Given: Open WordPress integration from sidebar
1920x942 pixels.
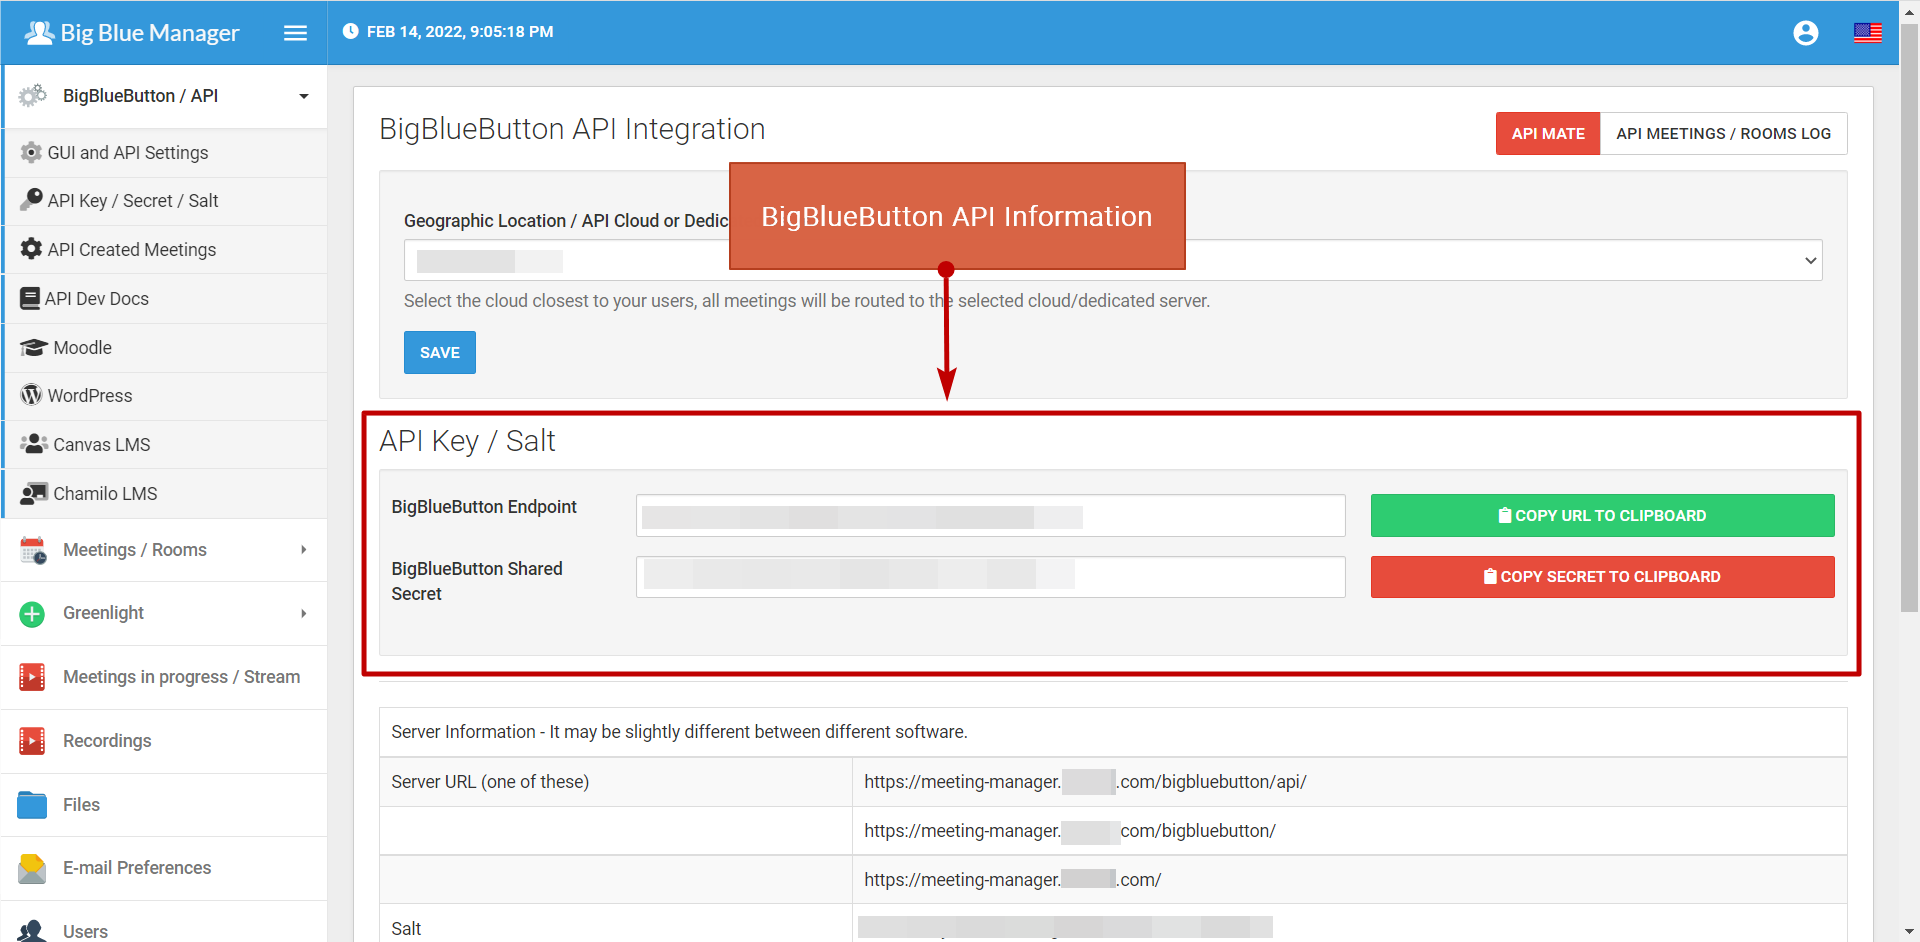Looking at the screenshot, I should click(x=90, y=396).
